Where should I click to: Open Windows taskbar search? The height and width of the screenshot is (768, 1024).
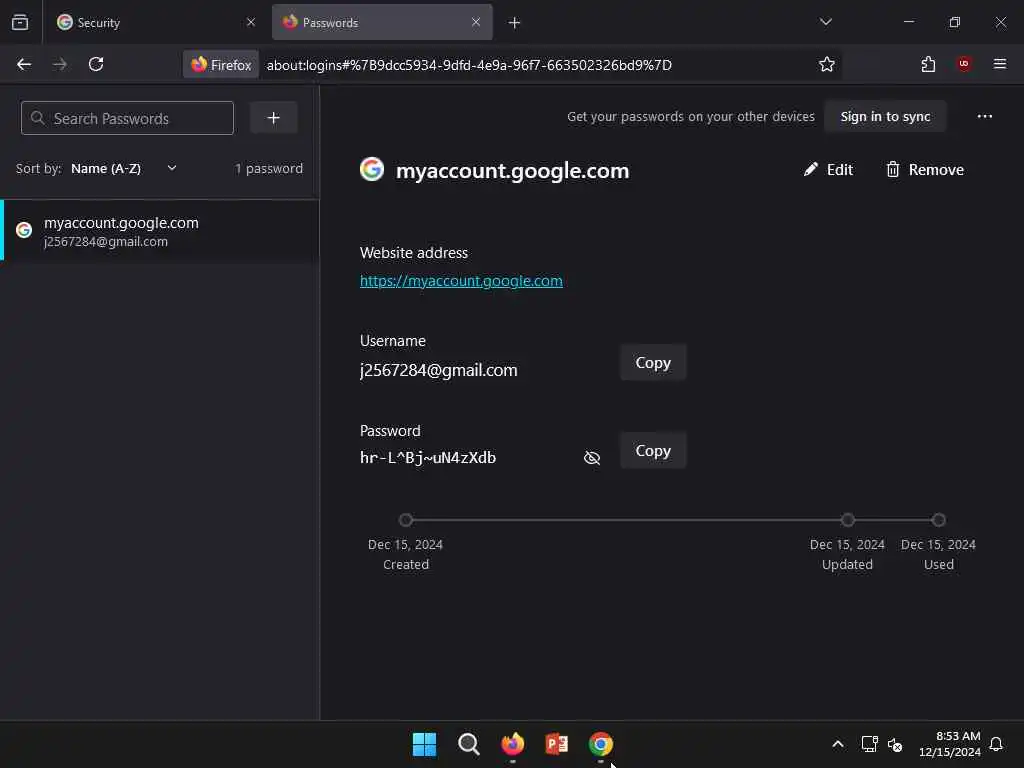pyautogui.click(x=469, y=744)
